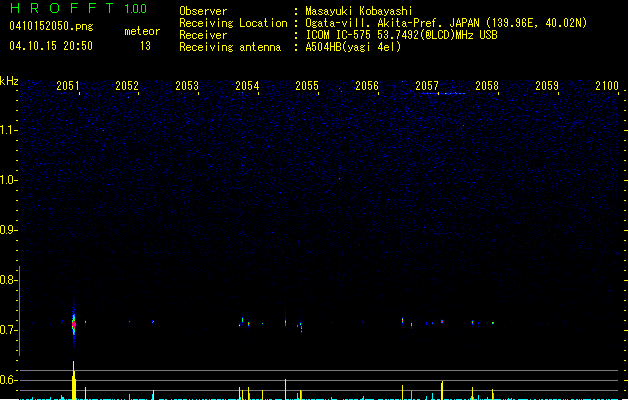Click frequency axis label 0.8
Image resolution: width=629 pixels, height=400 pixels.
coord(8,280)
